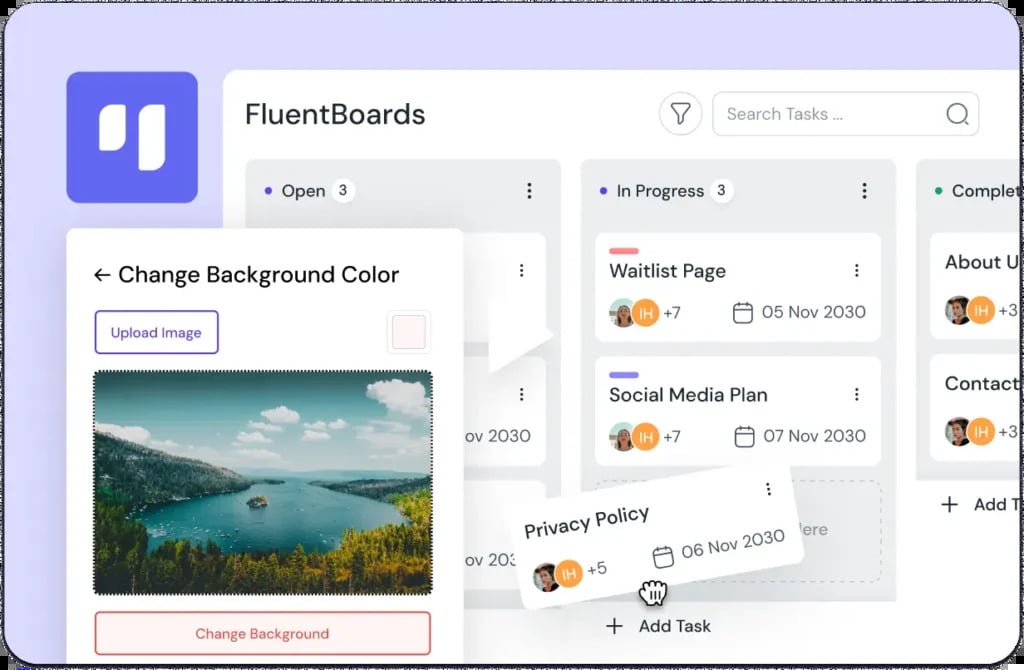This screenshot has height=670, width=1024.
Task: Open the three-dot menu on Waitlist Page card
Action: 856,270
